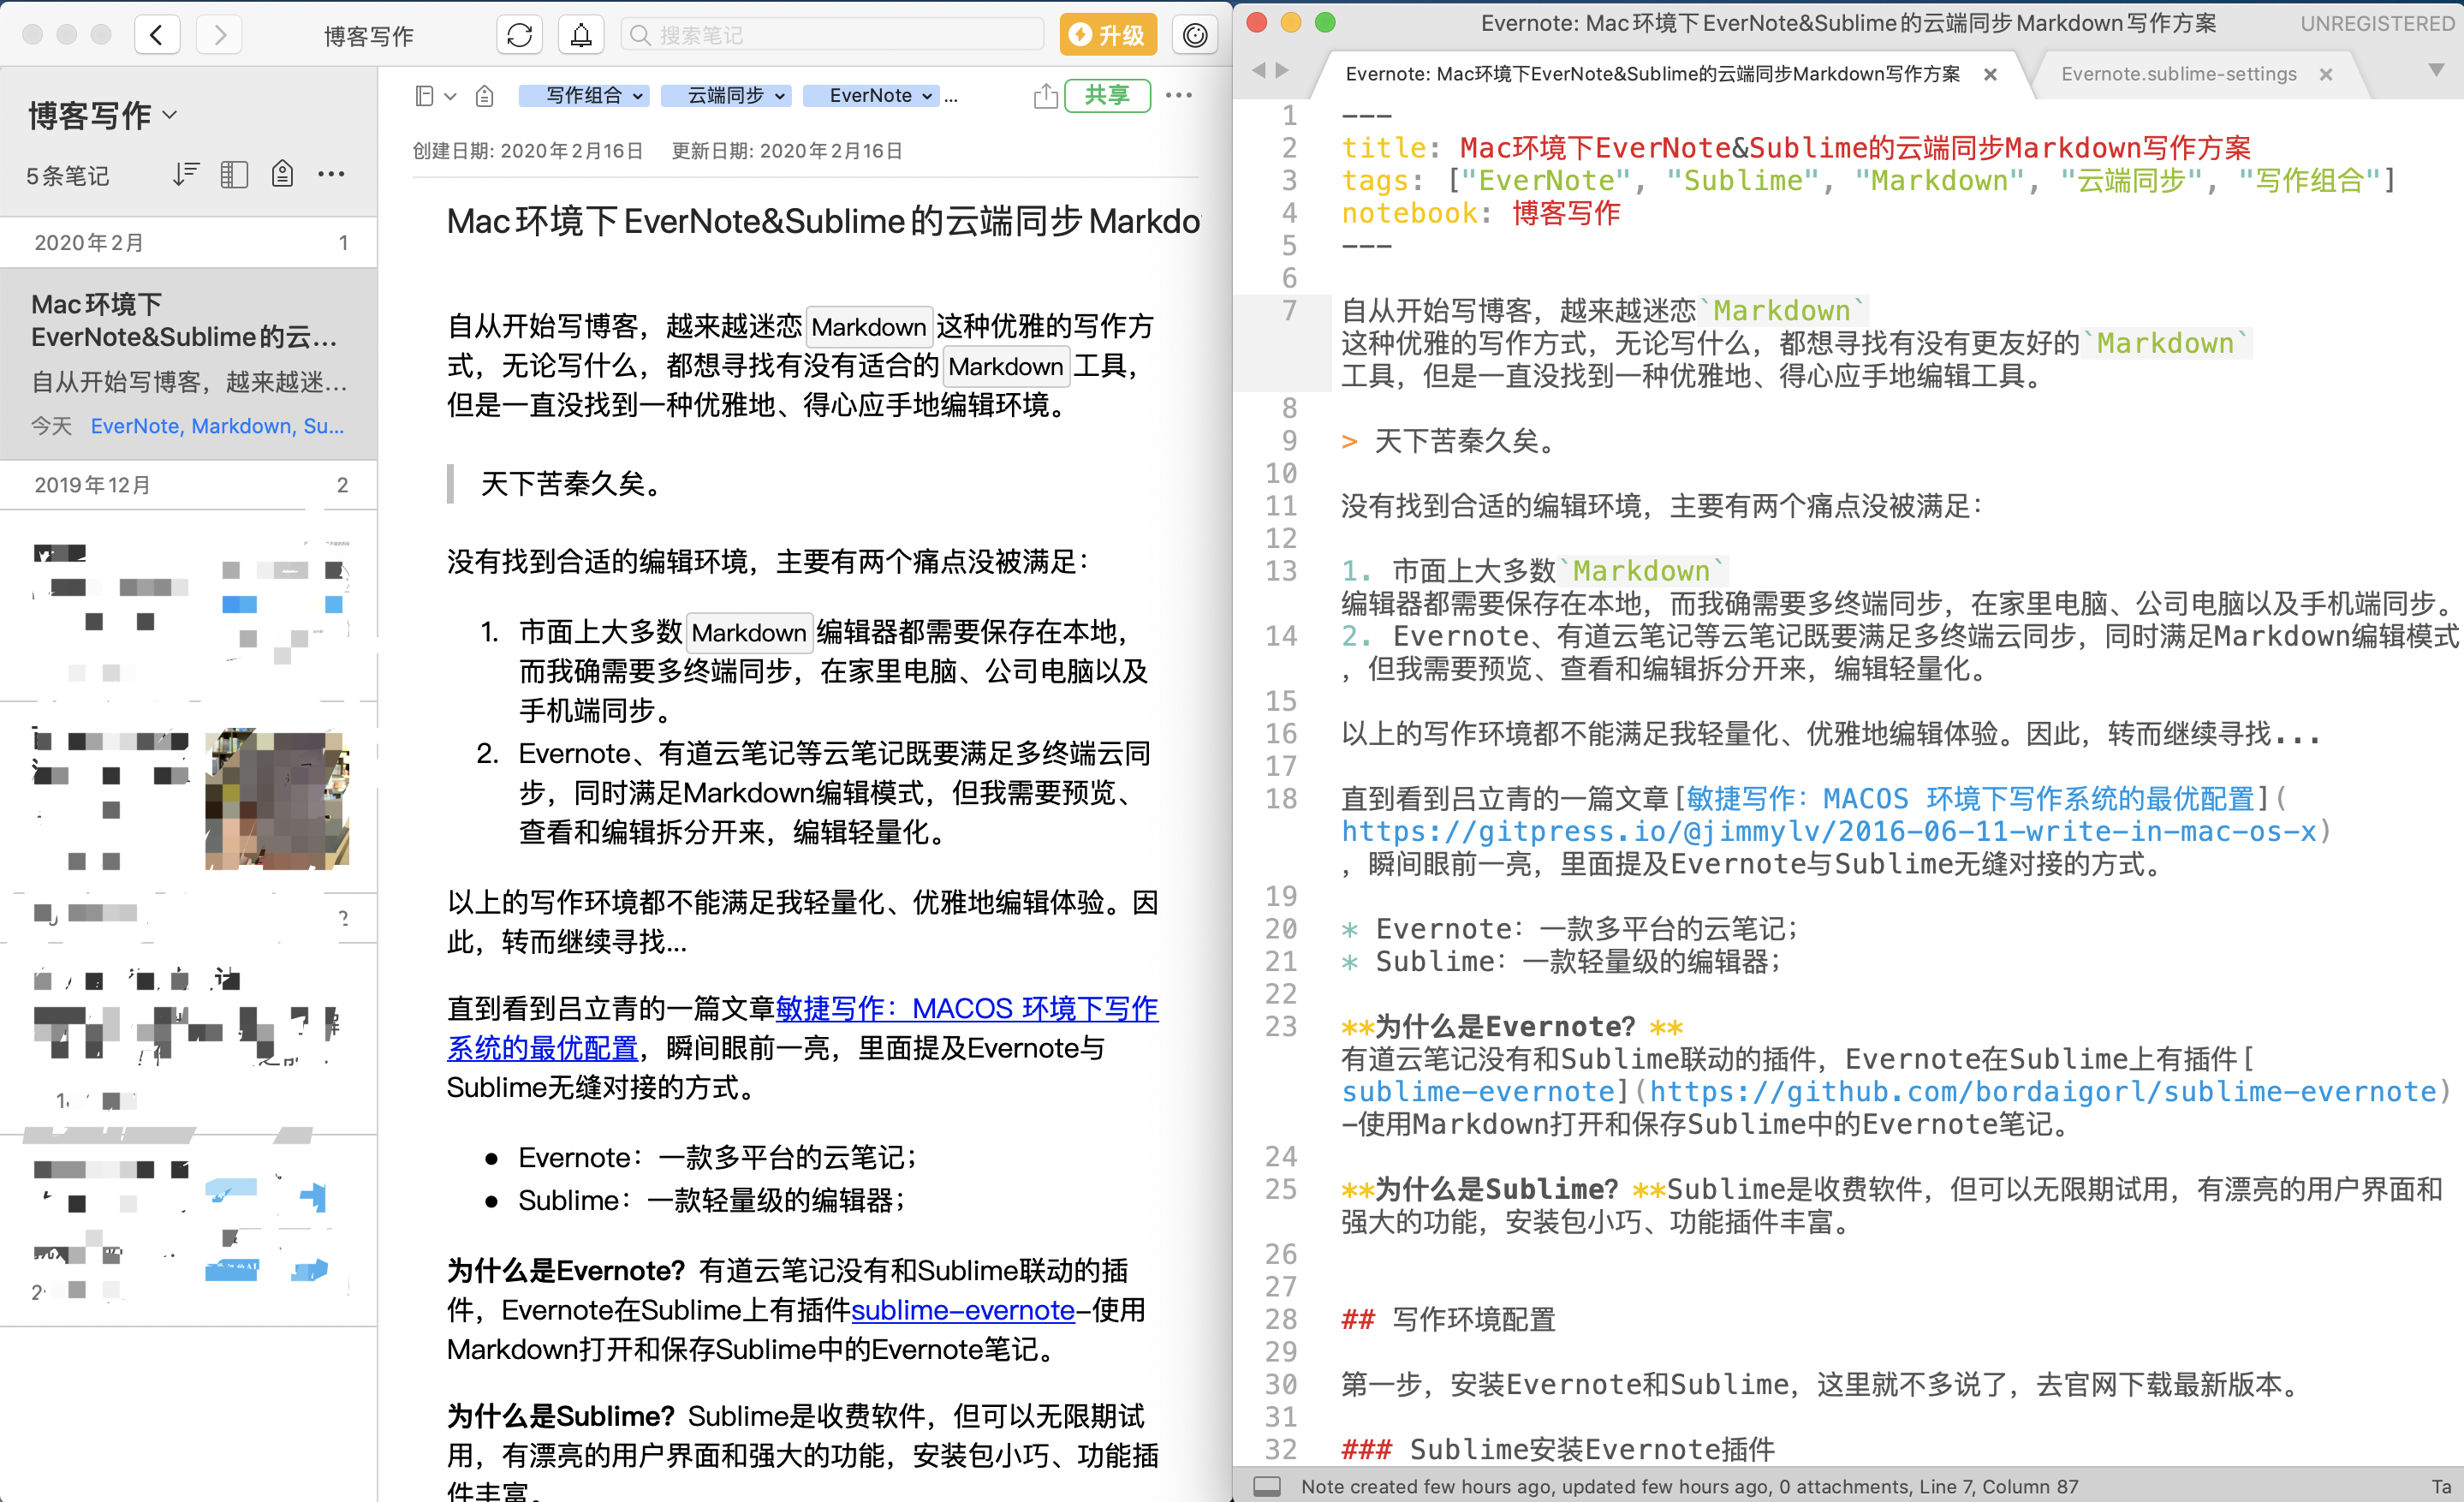Click the note title in Evernote editor
Viewport: 2464px width, 1502px height.
coord(822,221)
